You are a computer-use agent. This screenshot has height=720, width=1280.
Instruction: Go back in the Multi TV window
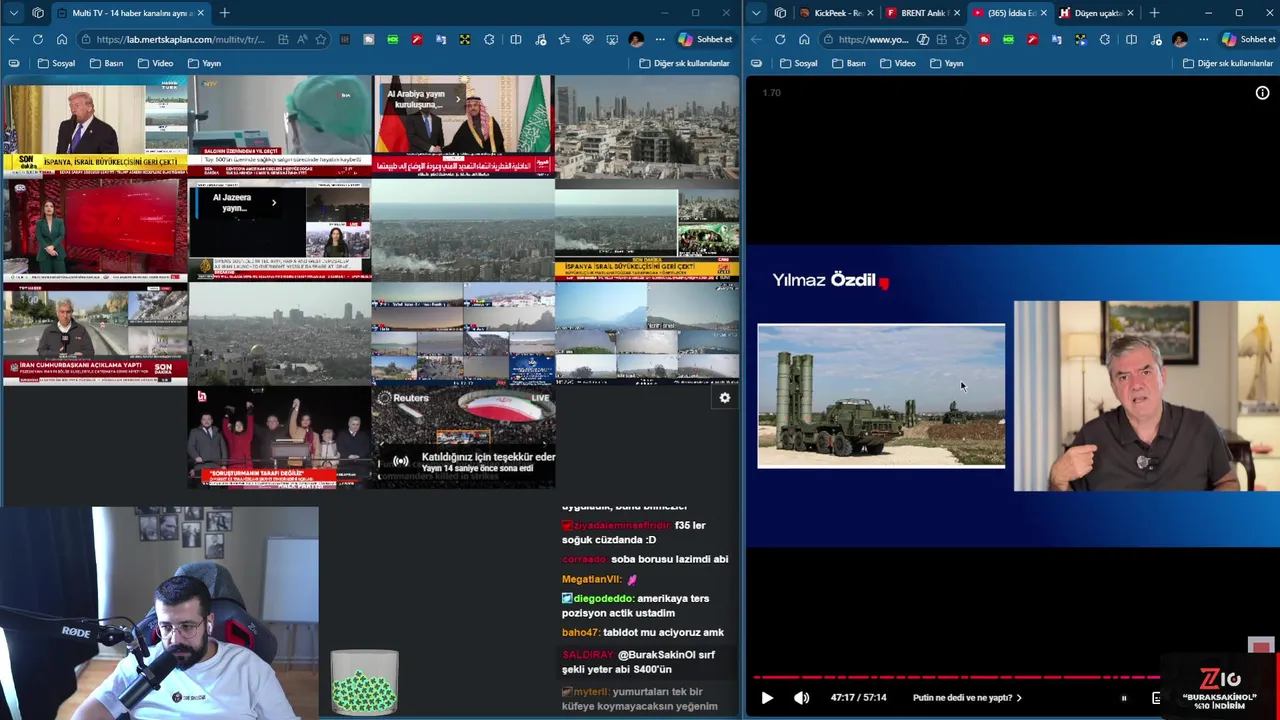(x=14, y=39)
